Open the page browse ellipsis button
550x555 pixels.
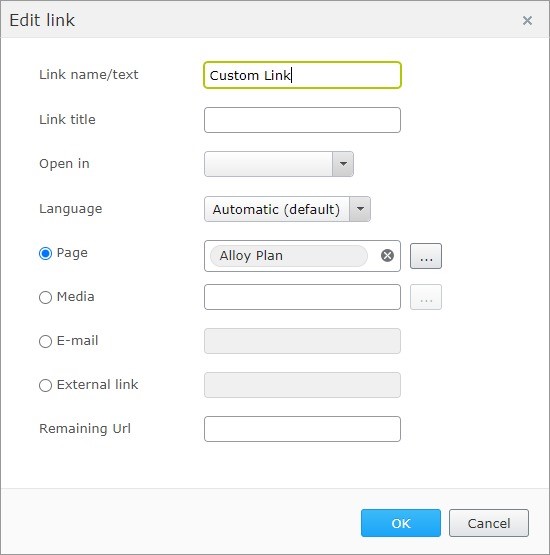click(x=426, y=256)
